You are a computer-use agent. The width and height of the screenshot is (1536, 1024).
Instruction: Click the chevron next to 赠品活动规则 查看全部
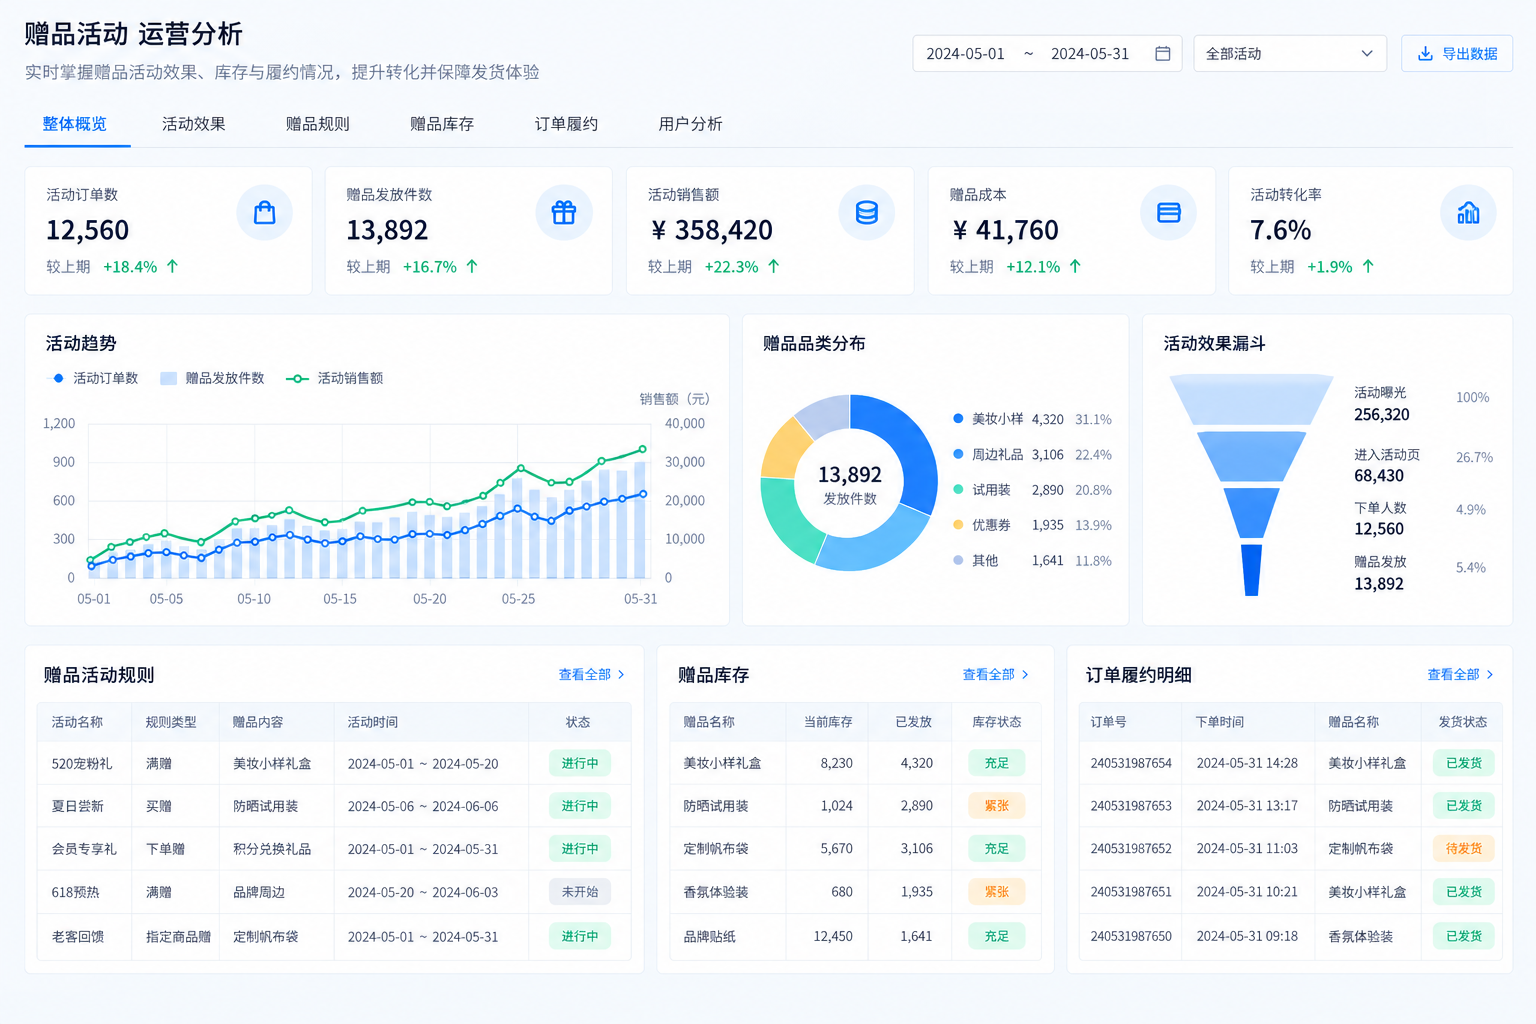coord(621,675)
